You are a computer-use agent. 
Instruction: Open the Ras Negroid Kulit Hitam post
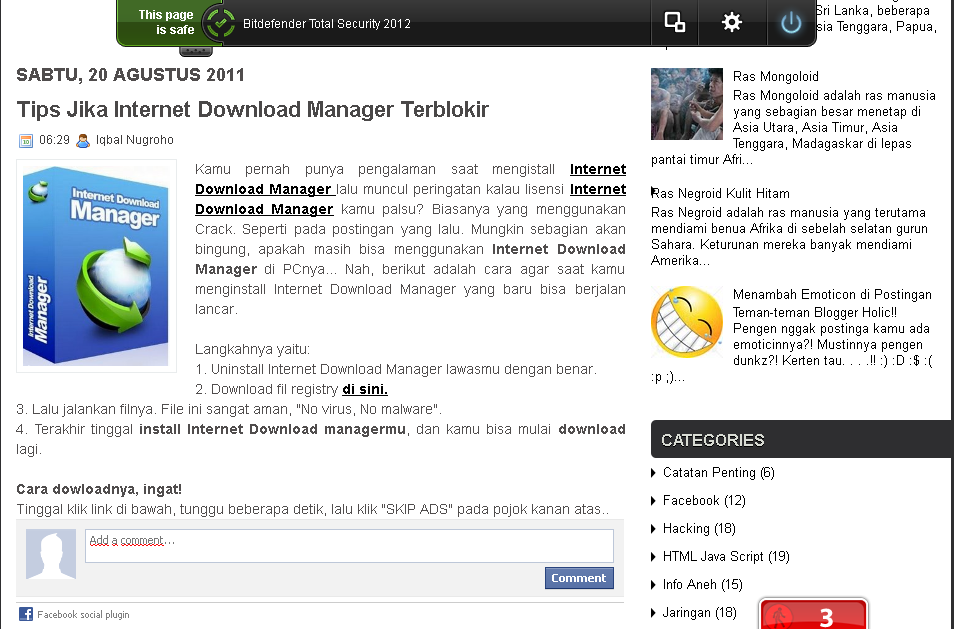point(720,193)
